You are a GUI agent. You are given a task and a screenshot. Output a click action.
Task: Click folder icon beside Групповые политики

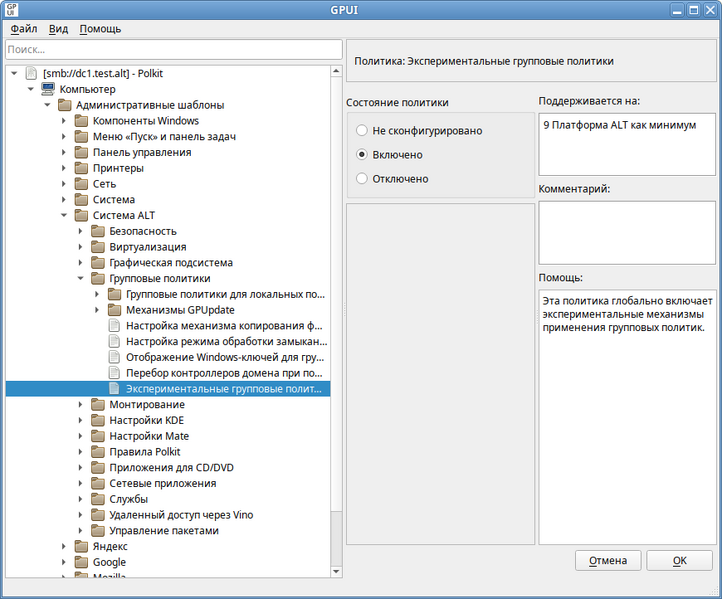pos(98,278)
